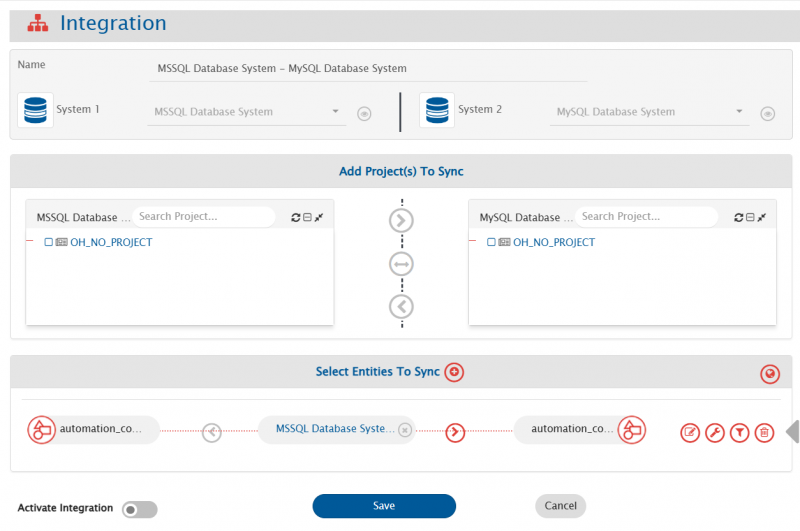
Task: Check OH_NO_PROJECT in MSSQL Database panel
Action: (49, 242)
